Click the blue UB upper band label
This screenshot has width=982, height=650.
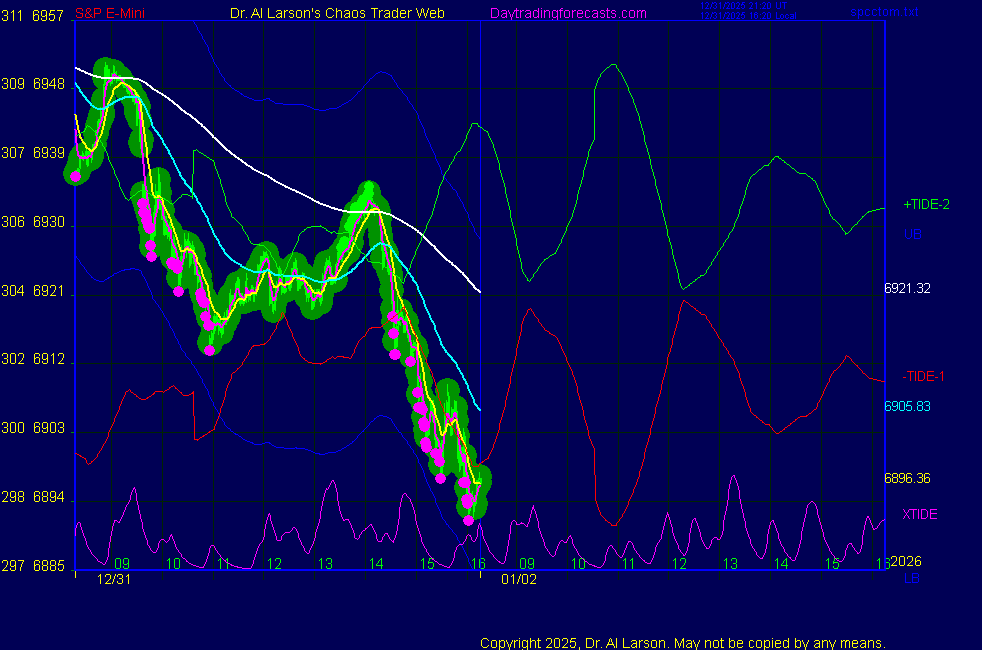912,235
